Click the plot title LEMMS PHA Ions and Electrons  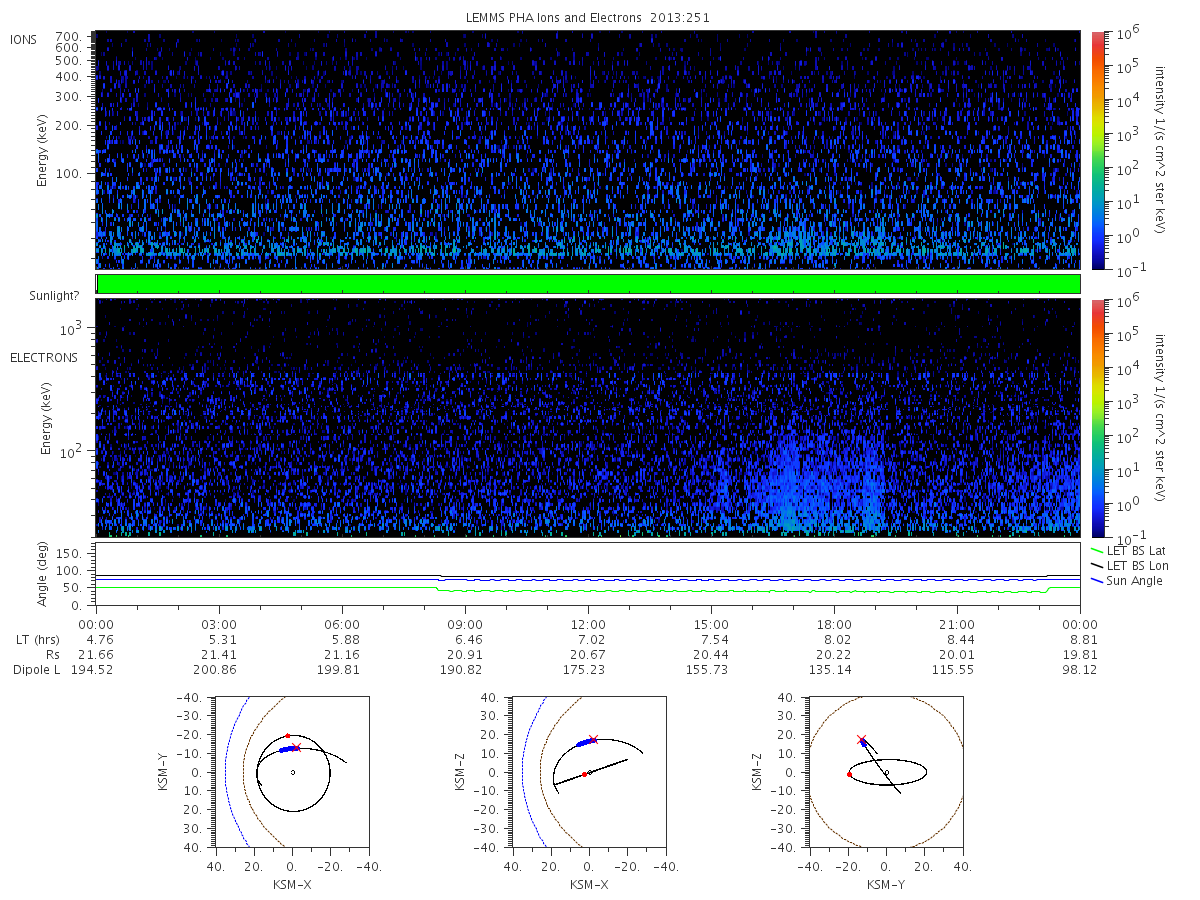(x=588, y=17)
